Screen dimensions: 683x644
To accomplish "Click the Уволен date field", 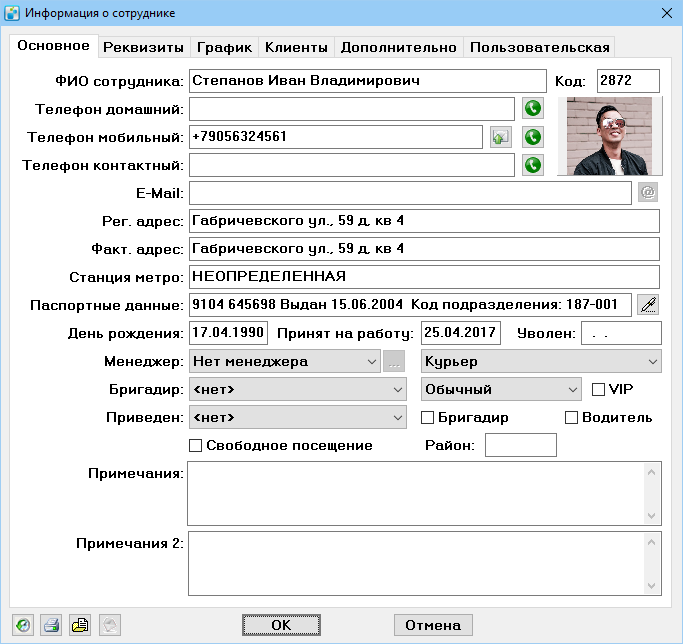I will click(621, 333).
